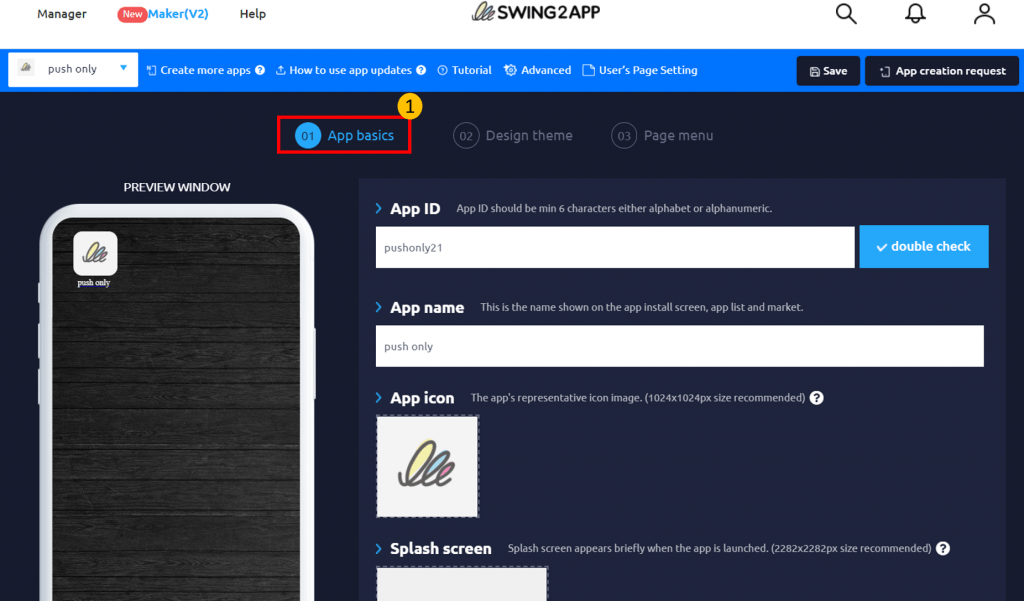Click the double check button
Viewport: 1024px width, 601px height.
tap(923, 246)
